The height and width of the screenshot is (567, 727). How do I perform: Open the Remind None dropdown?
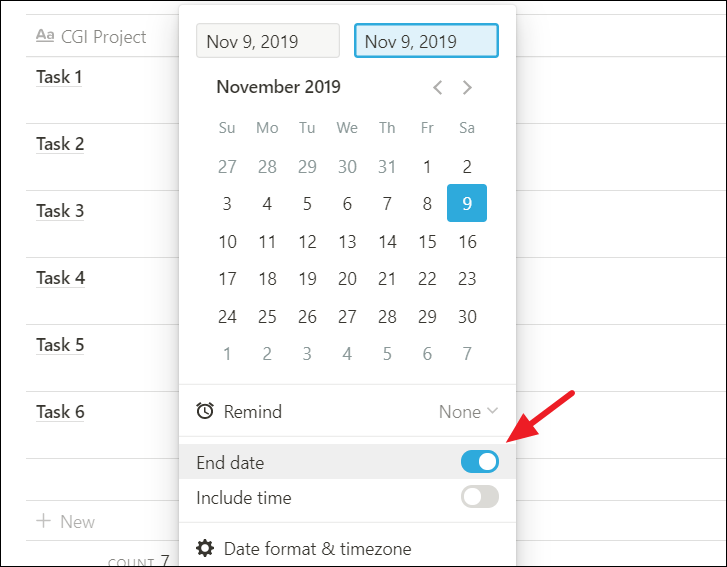(x=468, y=411)
